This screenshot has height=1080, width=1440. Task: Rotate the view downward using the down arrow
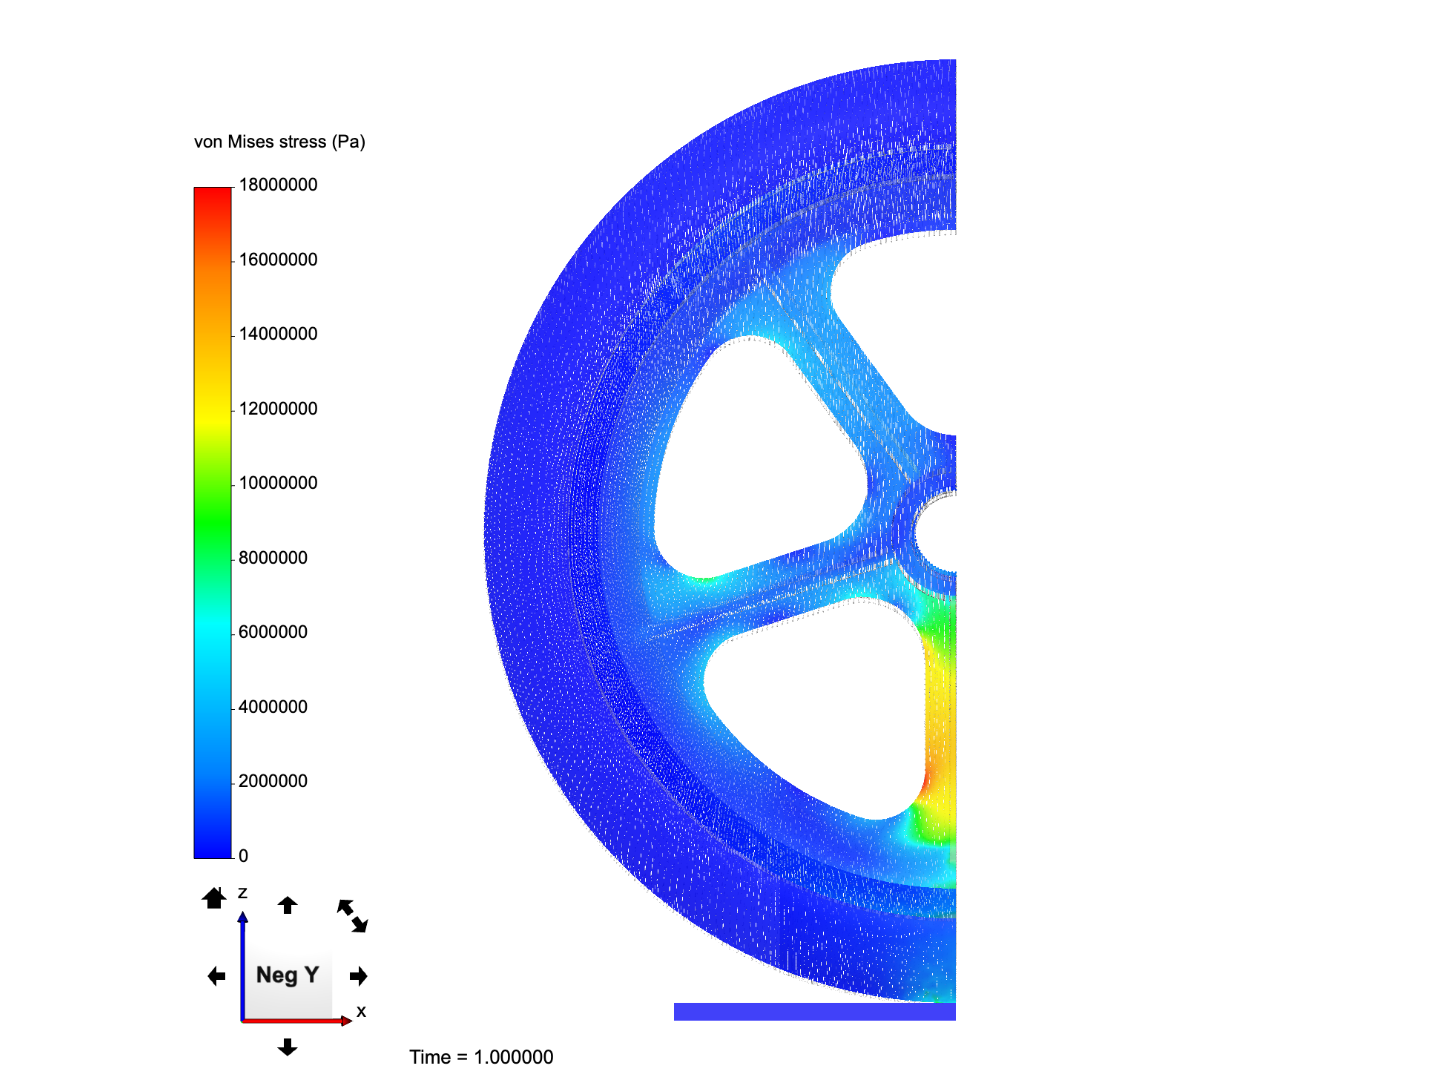(x=288, y=1046)
